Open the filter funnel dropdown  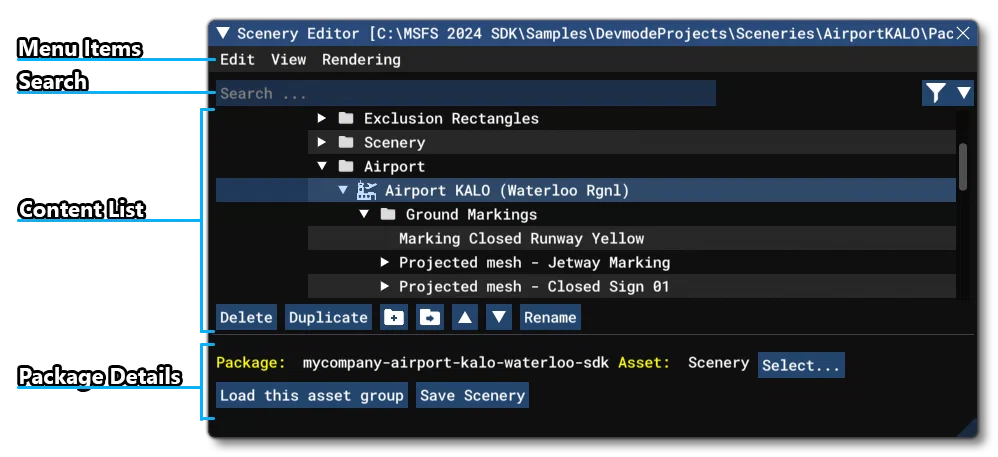pyautogui.click(x=947, y=94)
